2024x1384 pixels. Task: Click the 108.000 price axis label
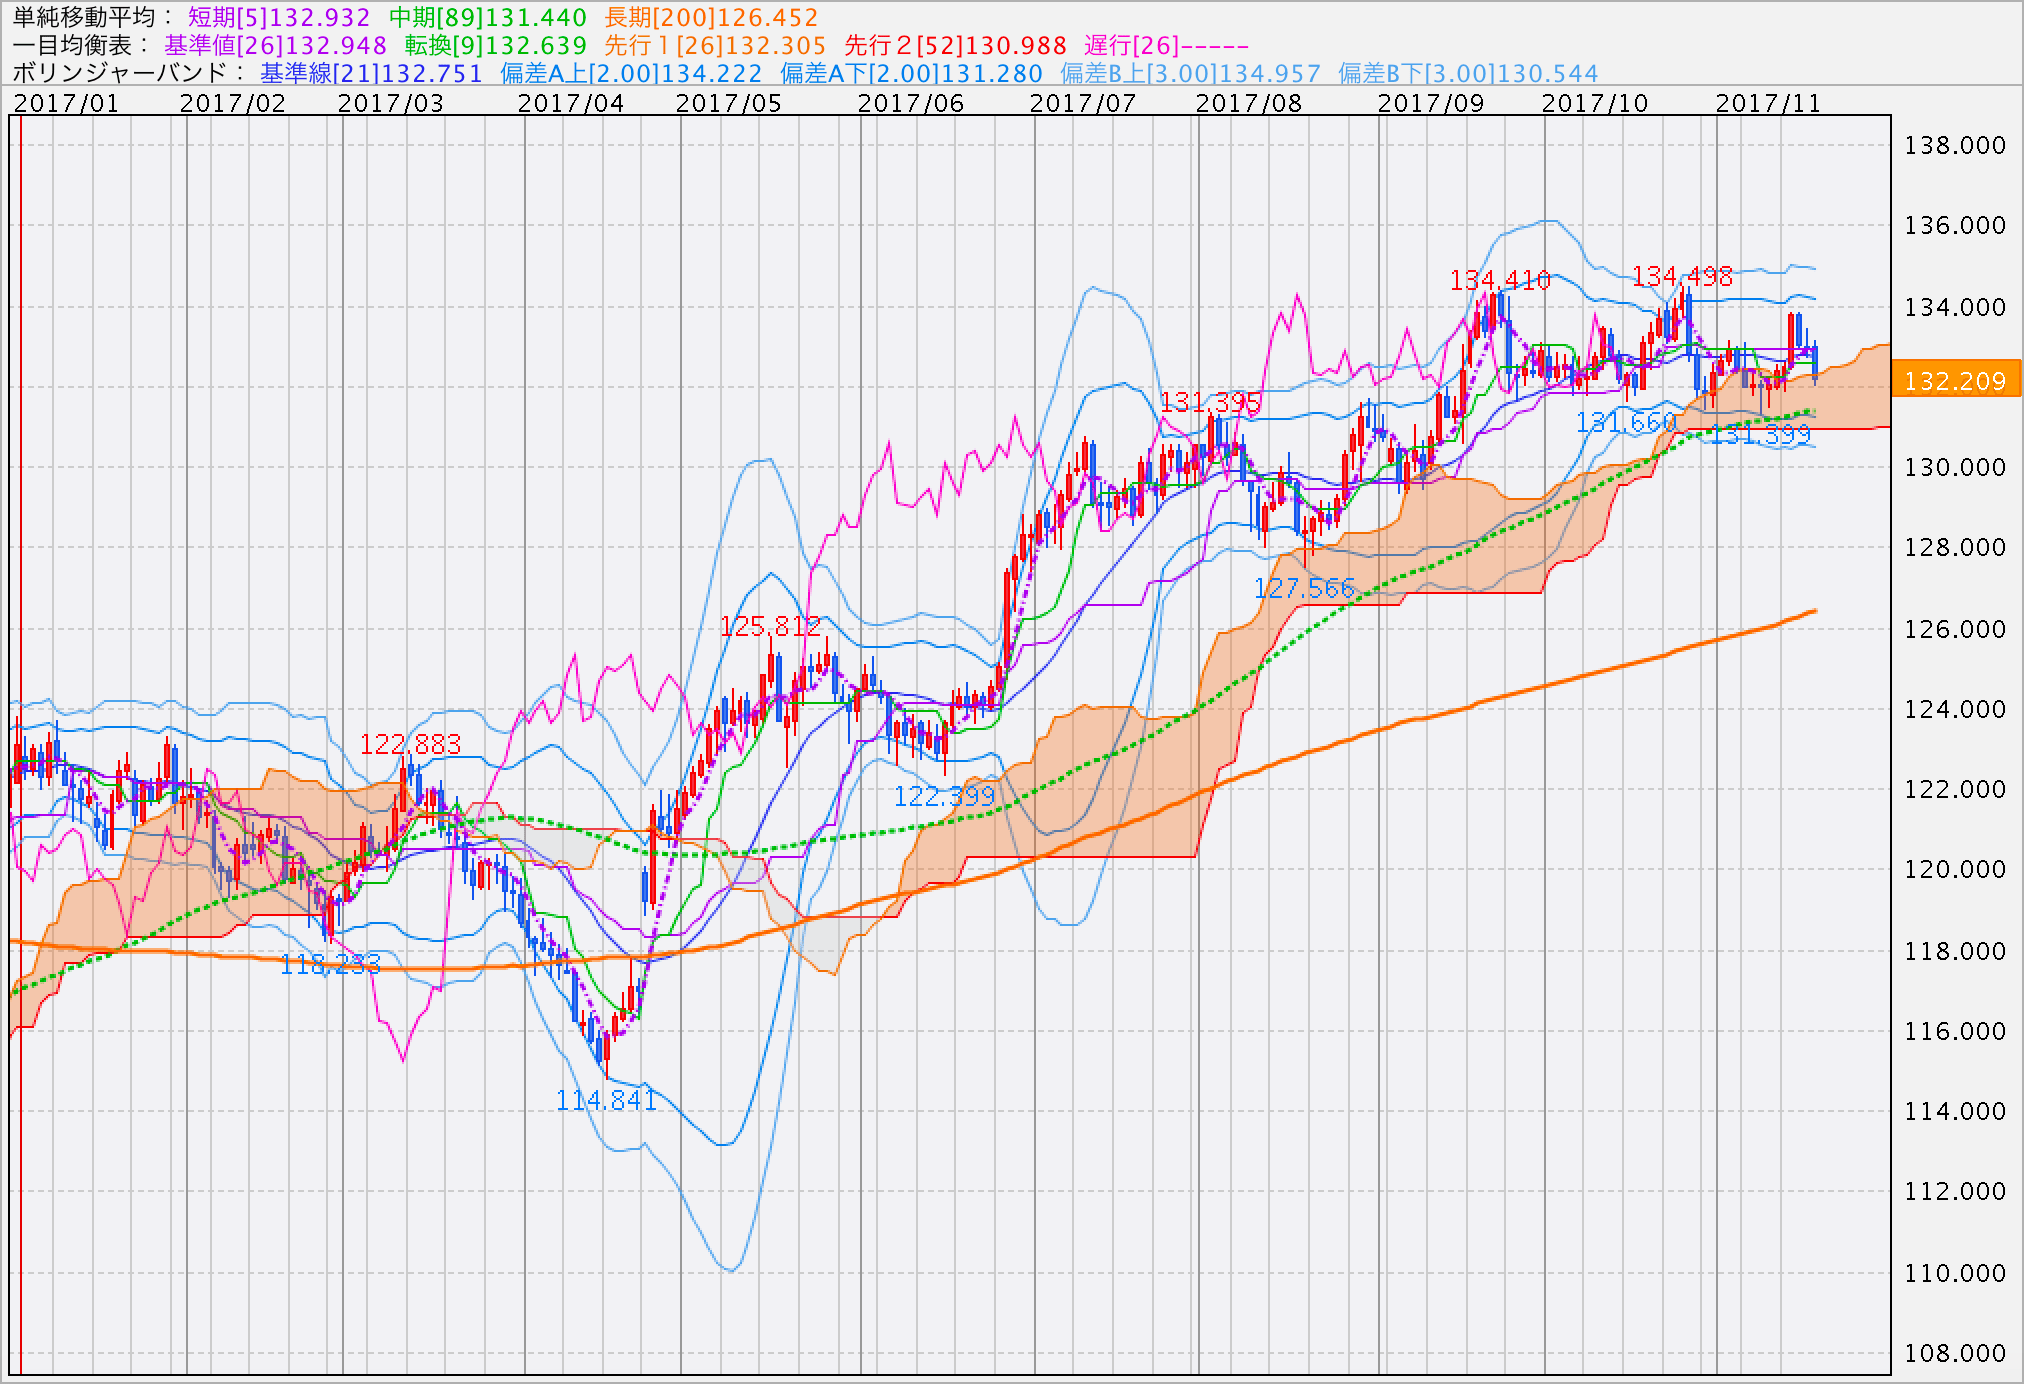click(x=1955, y=1353)
